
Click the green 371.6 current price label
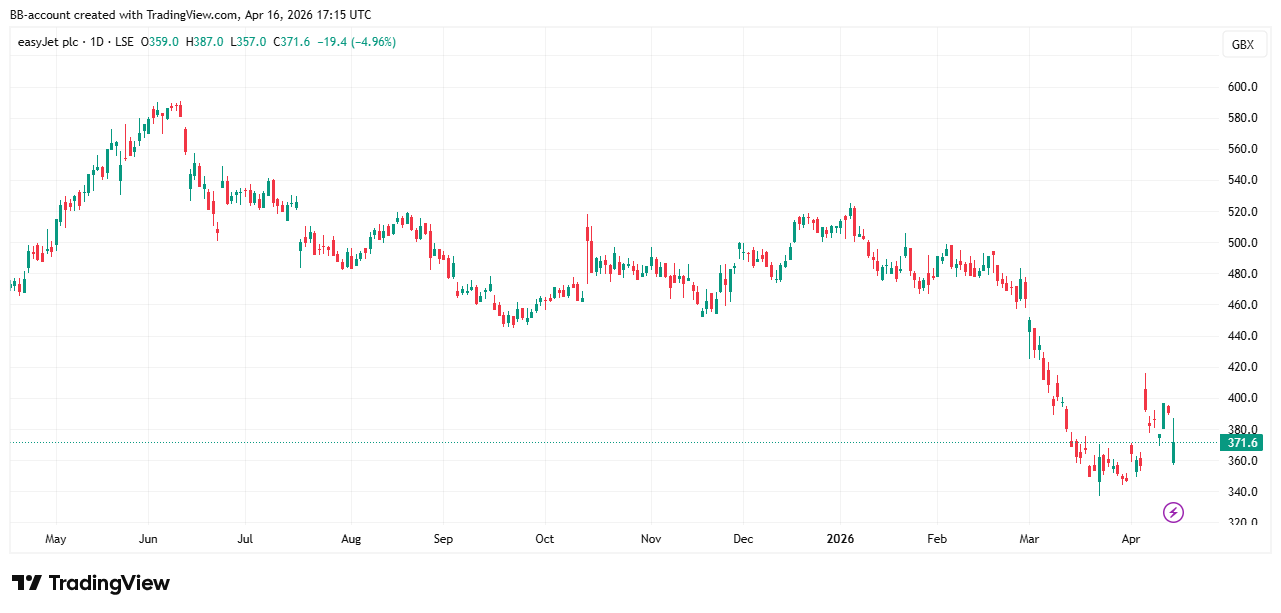click(x=1242, y=443)
